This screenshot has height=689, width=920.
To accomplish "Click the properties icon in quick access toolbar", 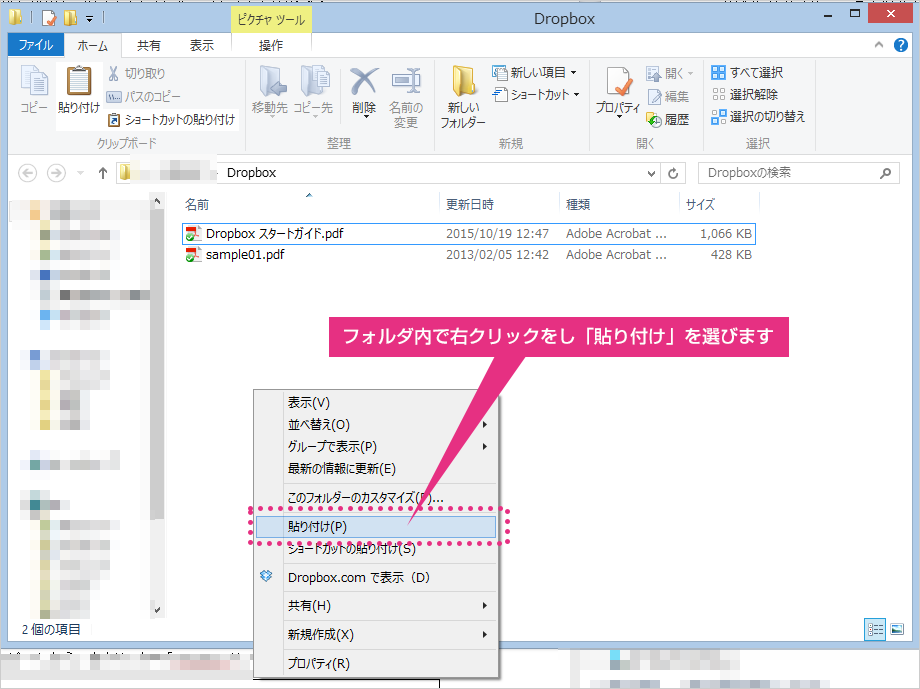I will click(49, 18).
